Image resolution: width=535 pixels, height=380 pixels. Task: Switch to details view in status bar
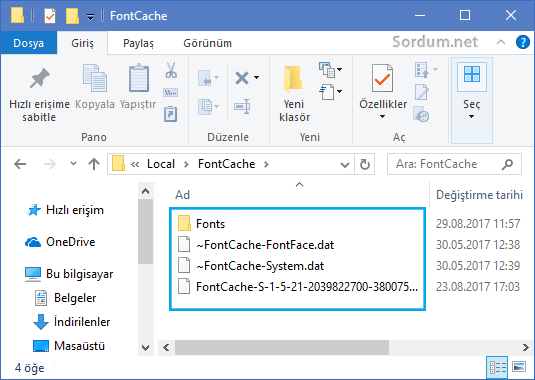[x=497, y=367]
